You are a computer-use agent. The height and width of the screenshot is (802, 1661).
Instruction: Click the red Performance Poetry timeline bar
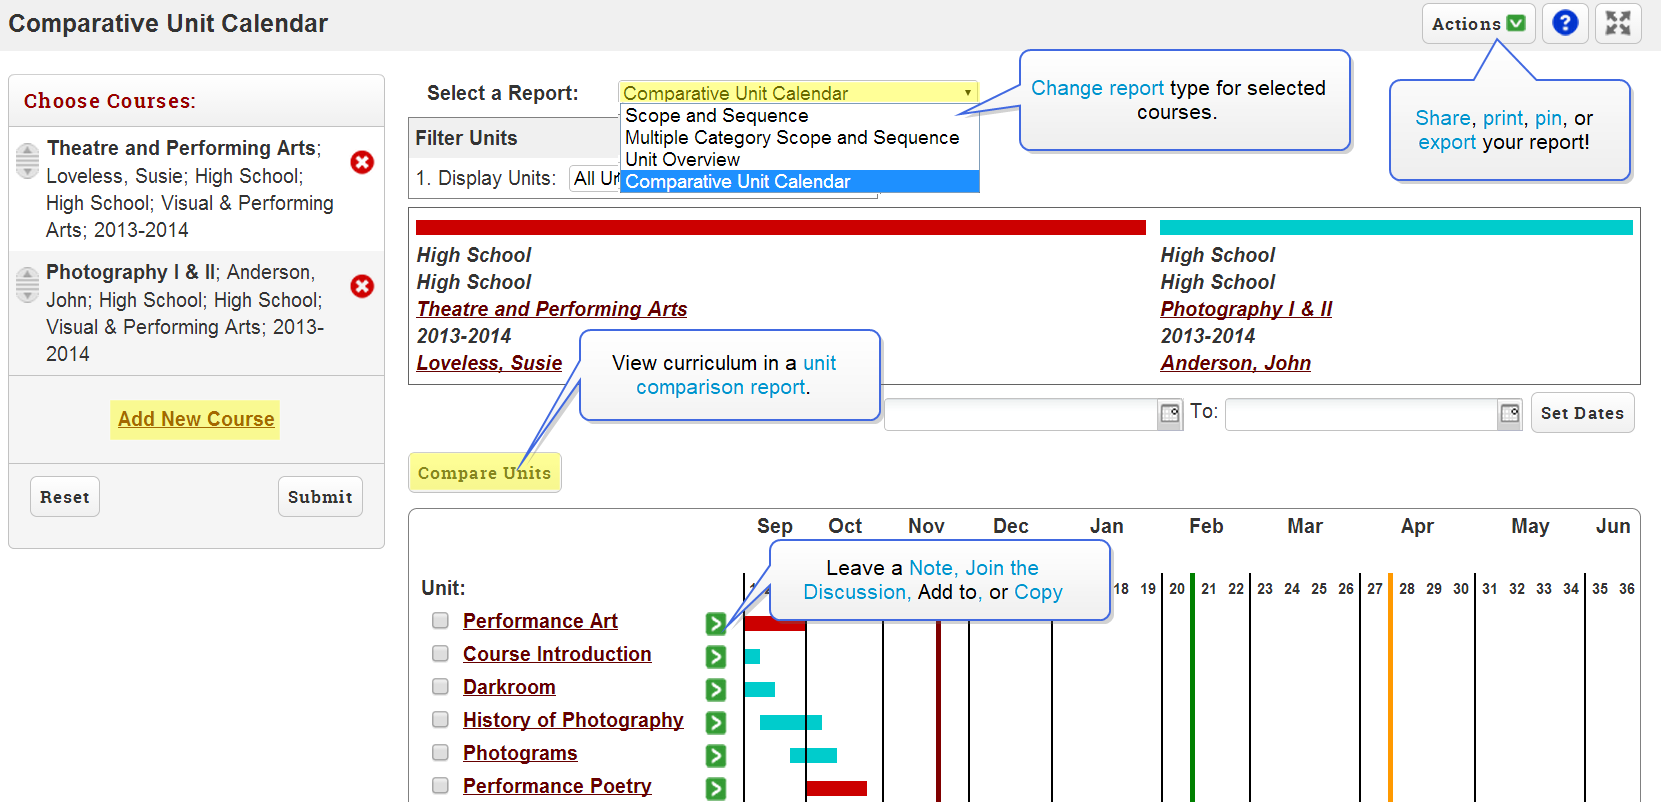836,788
